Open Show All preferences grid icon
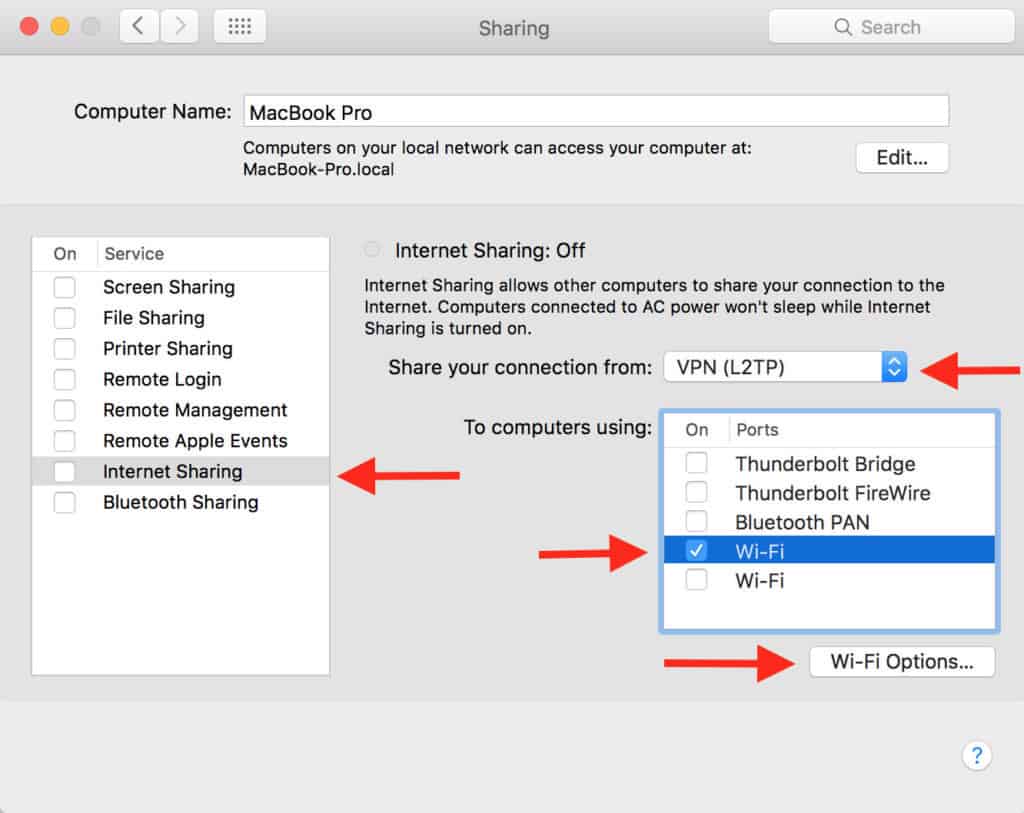 [237, 26]
